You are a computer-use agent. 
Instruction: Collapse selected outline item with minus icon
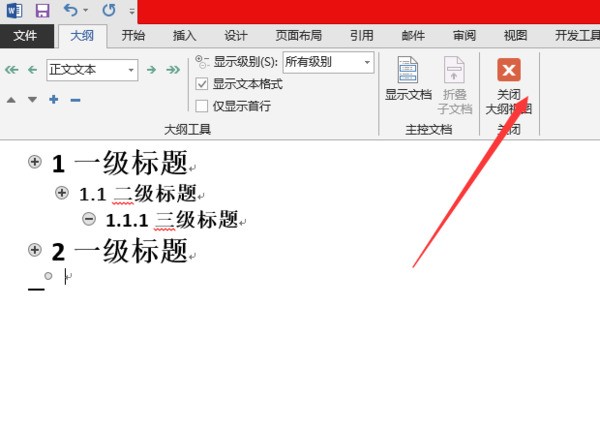click(x=76, y=99)
